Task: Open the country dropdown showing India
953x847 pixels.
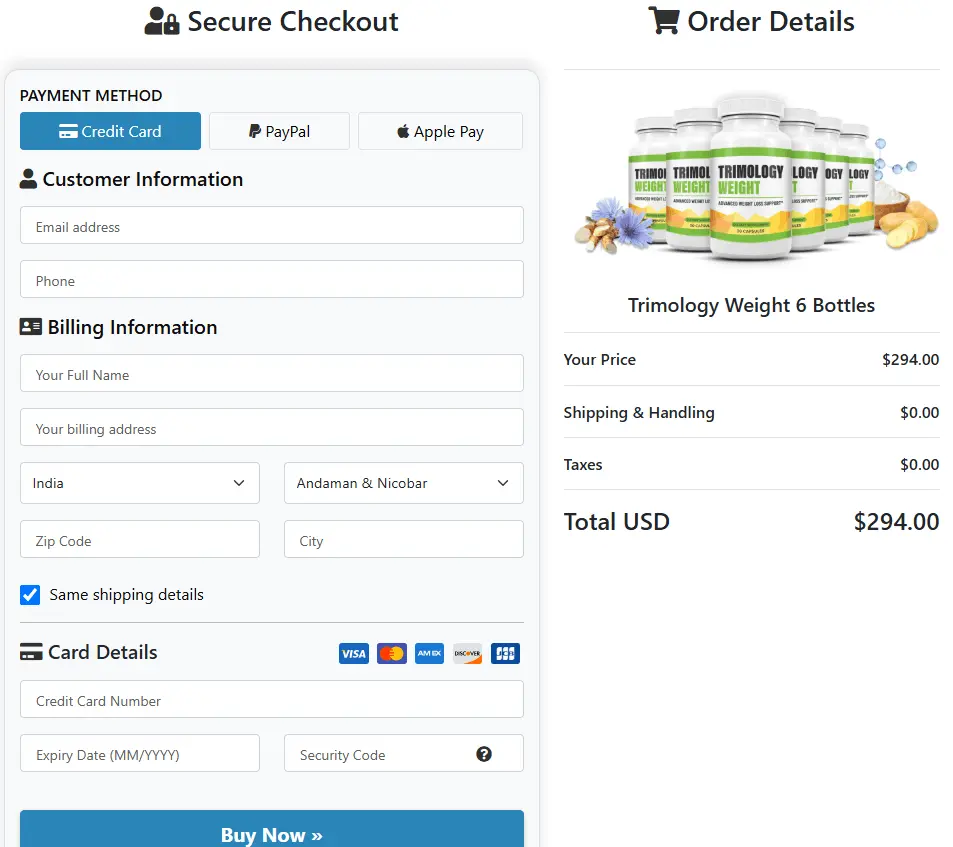Action: pyautogui.click(x=139, y=483)
